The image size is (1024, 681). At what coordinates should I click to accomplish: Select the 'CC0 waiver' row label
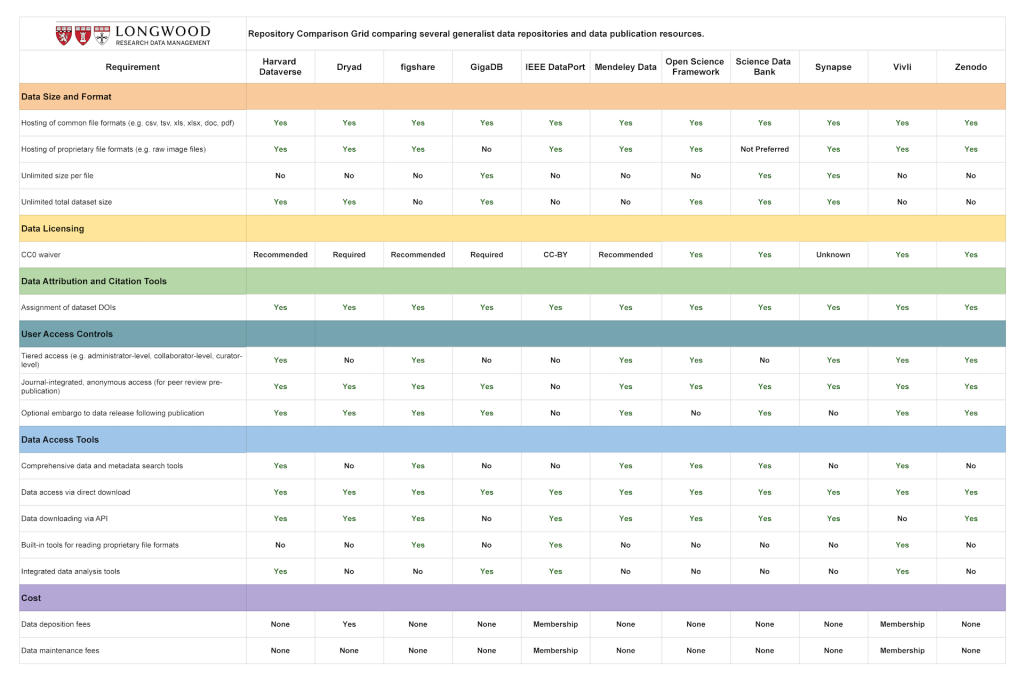coord(40,255)
